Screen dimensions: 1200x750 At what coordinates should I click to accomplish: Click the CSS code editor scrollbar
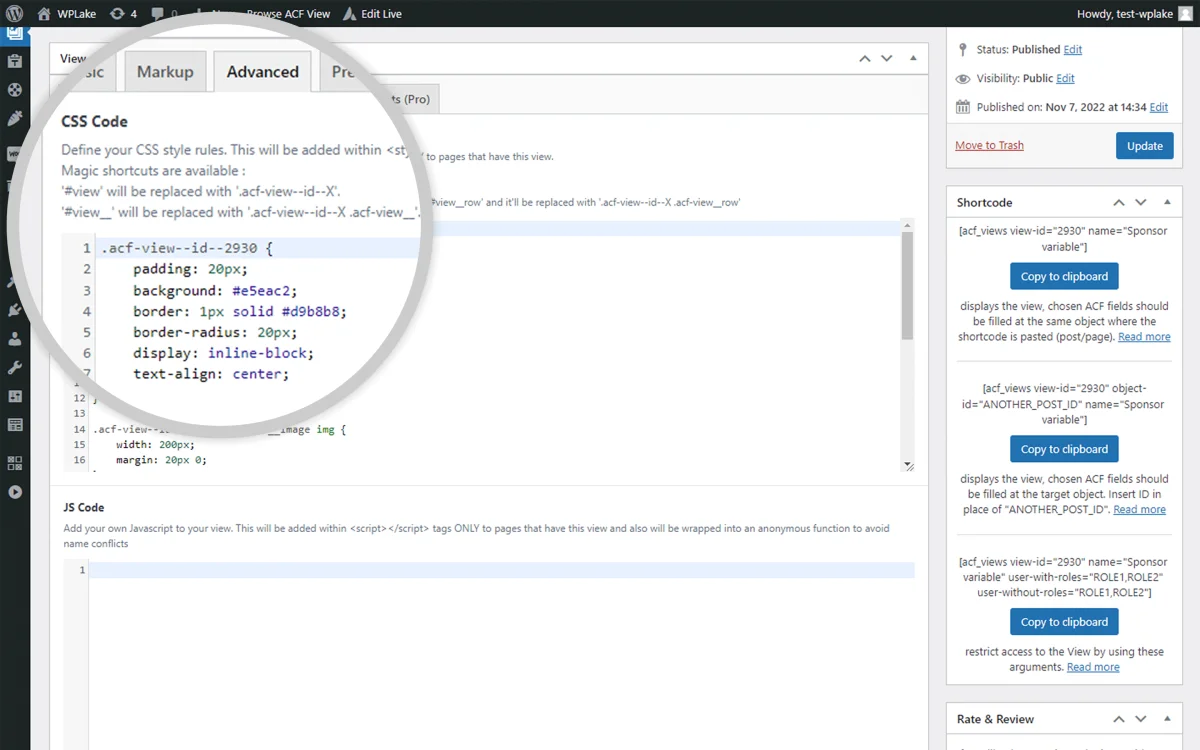tap(907, 287)
